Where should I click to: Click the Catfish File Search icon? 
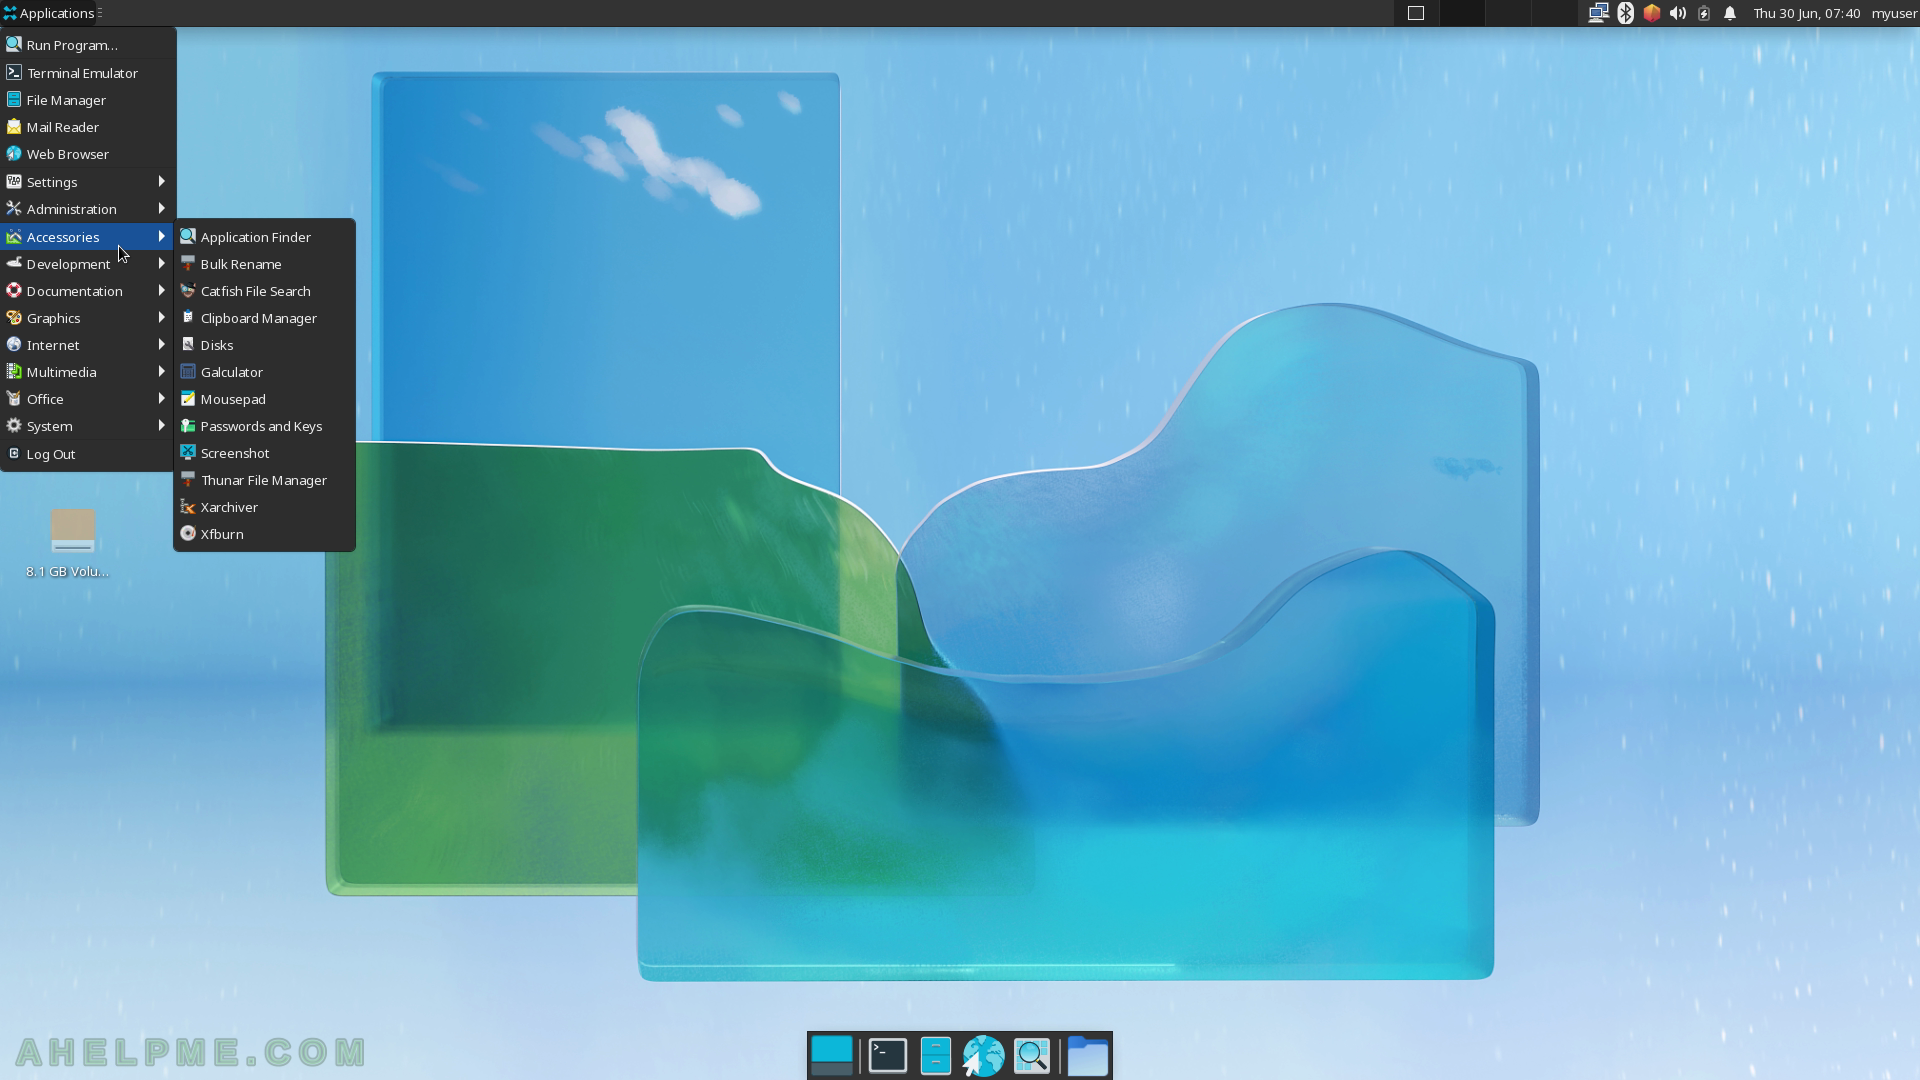(188, 291)
